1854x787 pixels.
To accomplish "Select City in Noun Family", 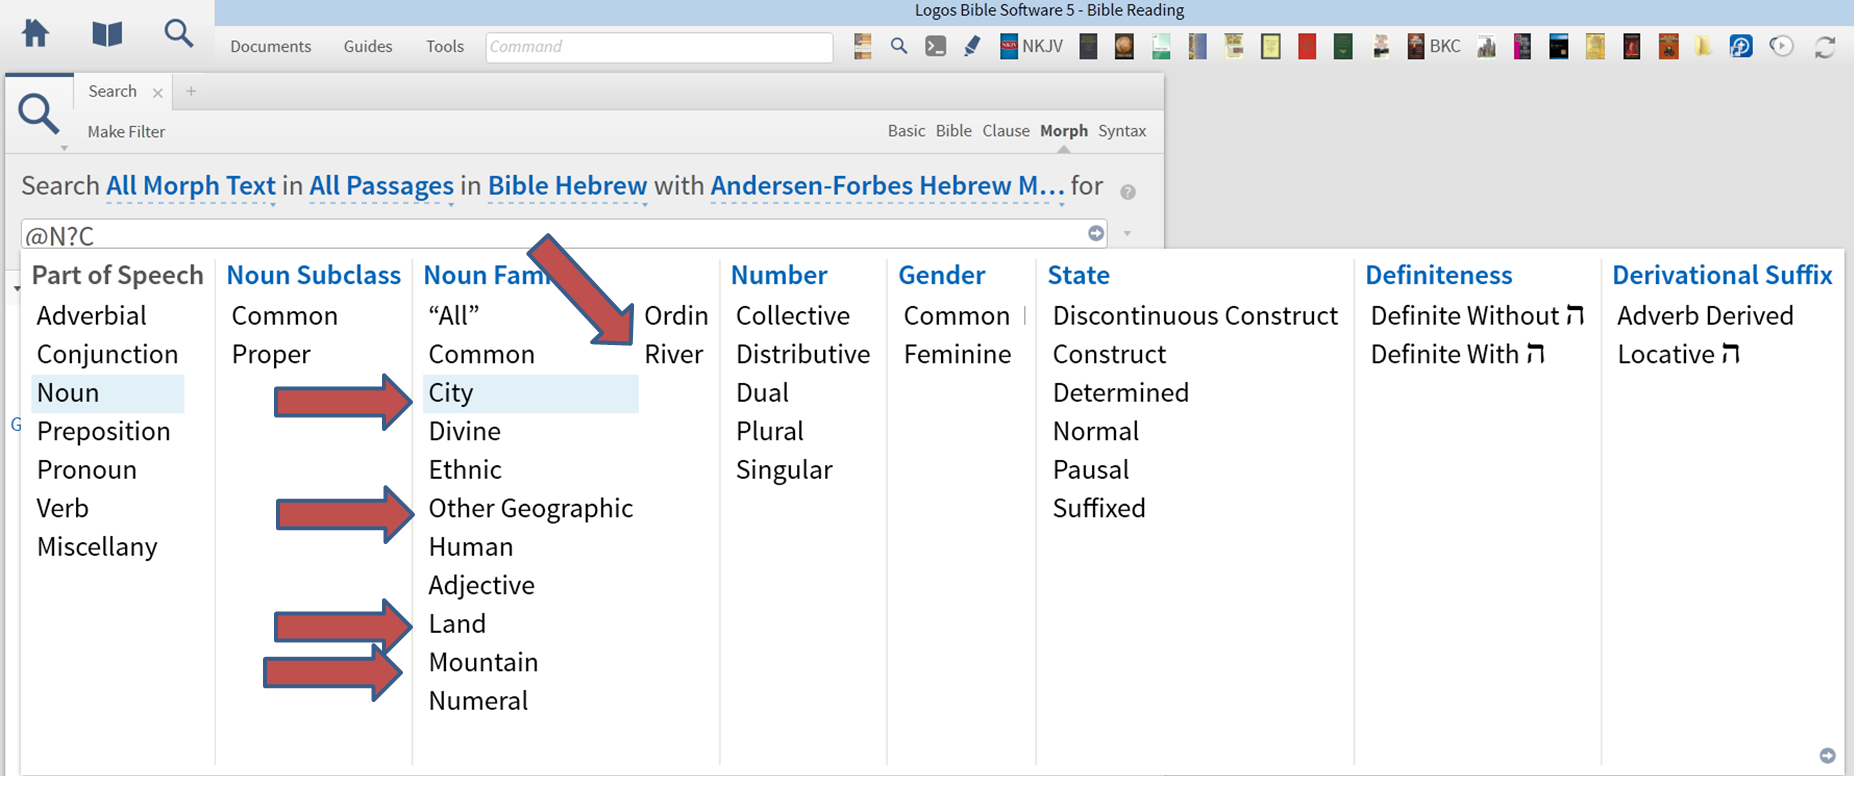I will [530, 393].
